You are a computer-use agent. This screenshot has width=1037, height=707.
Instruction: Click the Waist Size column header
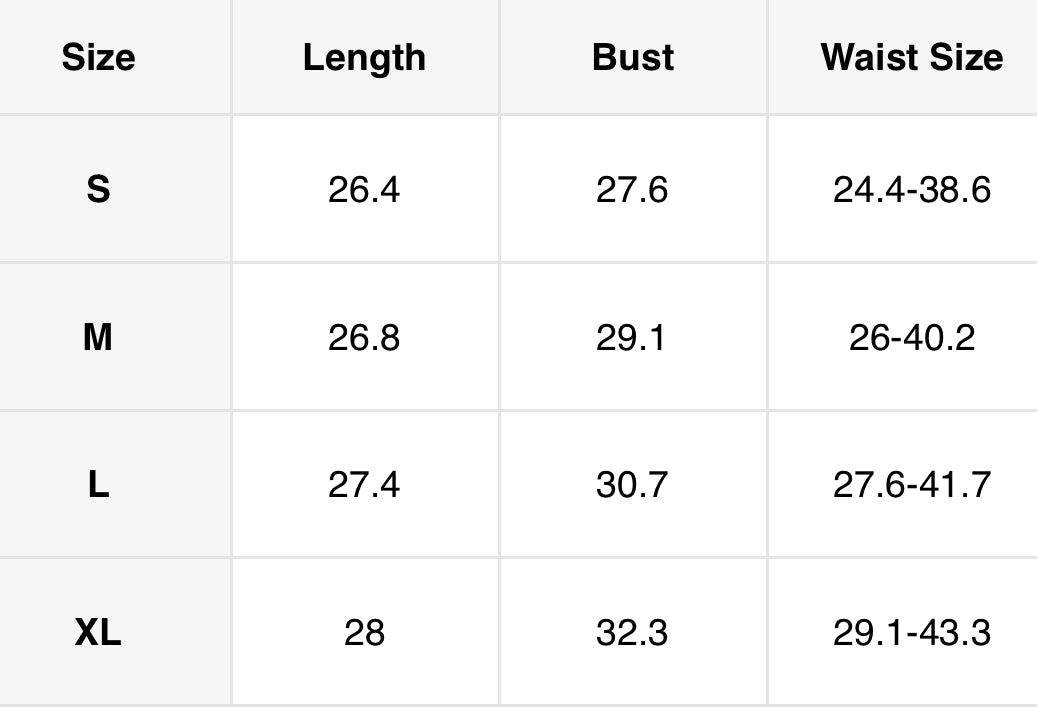point(911,58)
